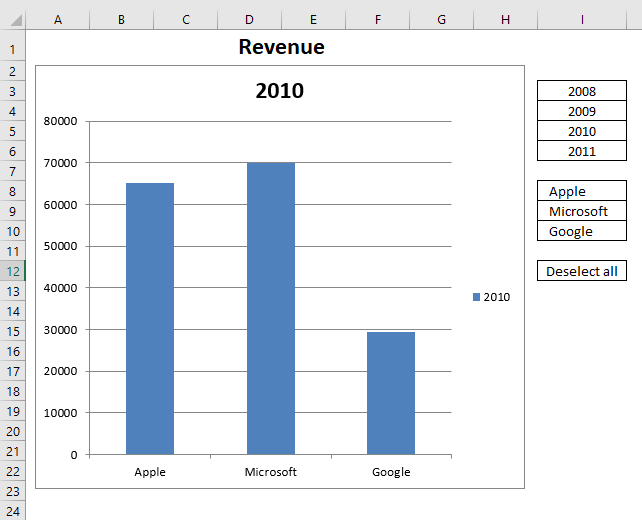Select the Apple bar in the chart
Image resolution: width=642 pixels, height=520 pixels.
(150, 319)
